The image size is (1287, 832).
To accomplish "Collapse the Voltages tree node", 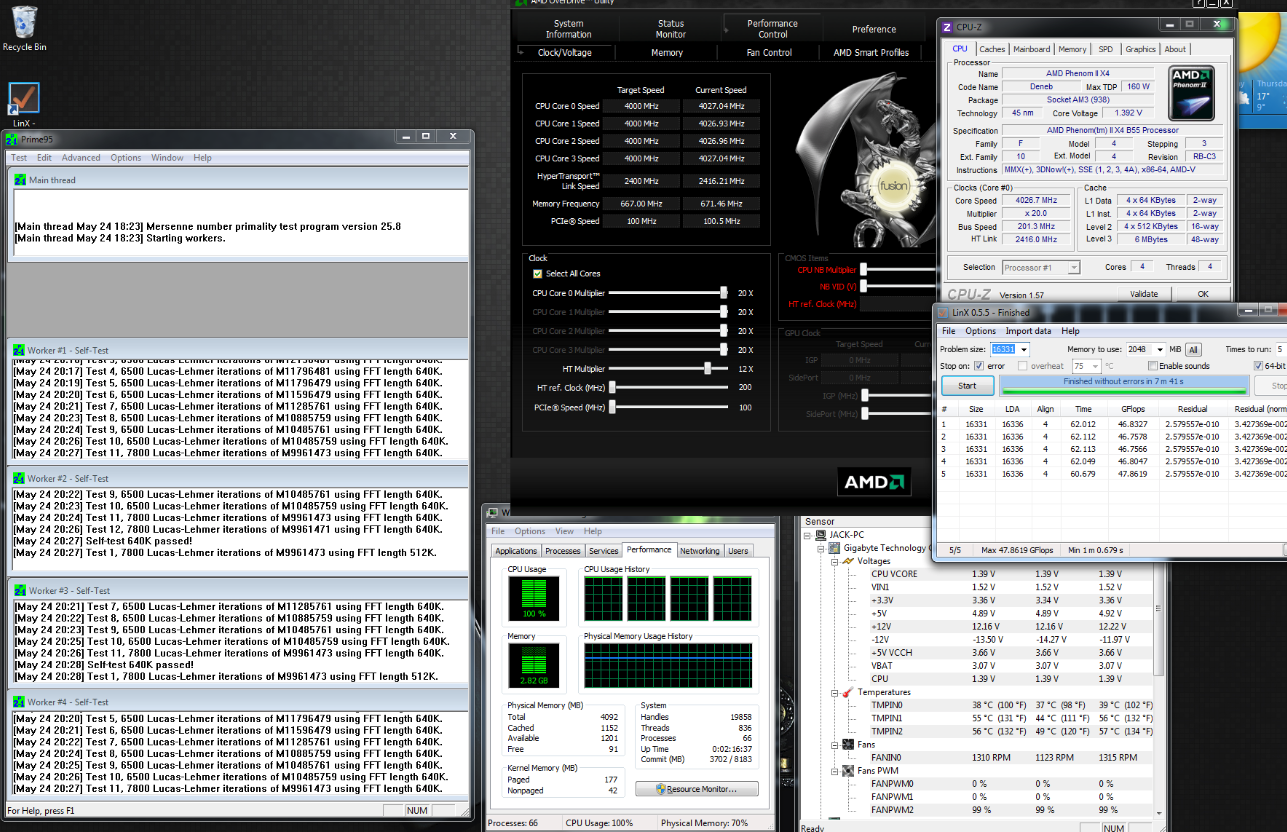I will pyautogui.click(x=833, y=561).
